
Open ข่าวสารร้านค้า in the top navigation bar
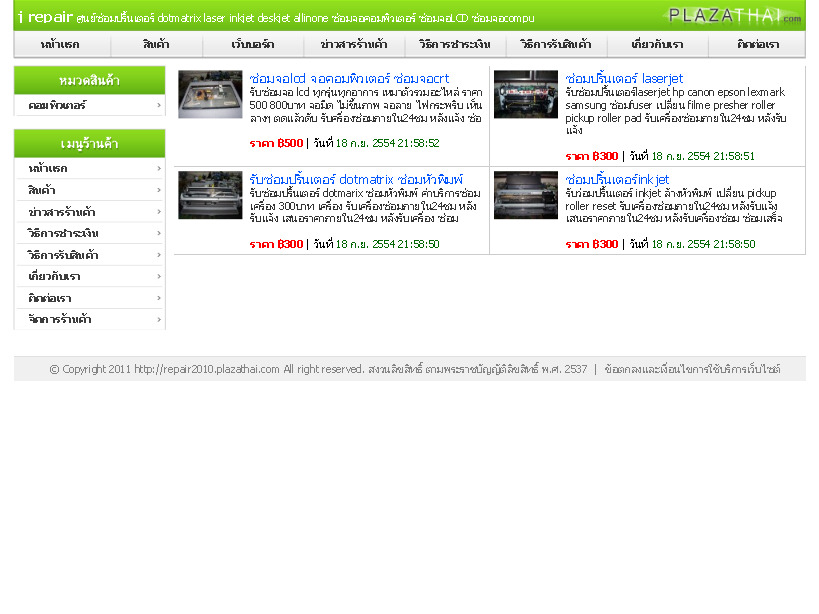[354, 44]
